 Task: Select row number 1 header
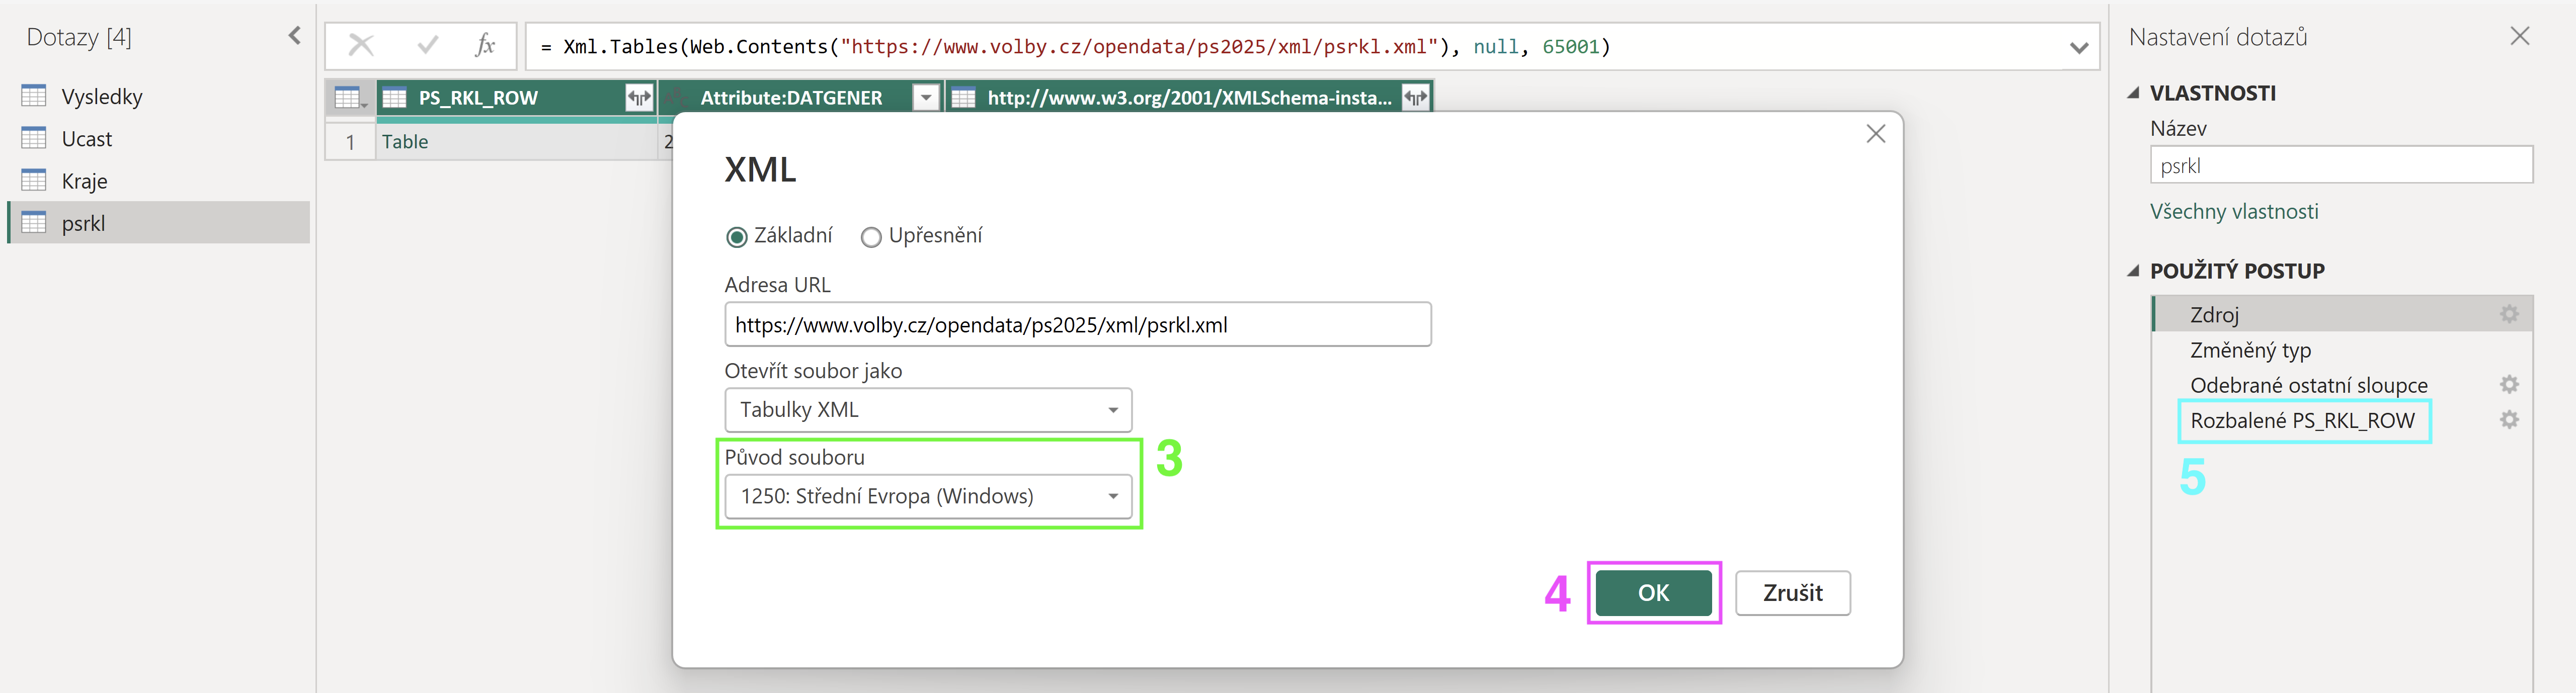coord(350,141)
